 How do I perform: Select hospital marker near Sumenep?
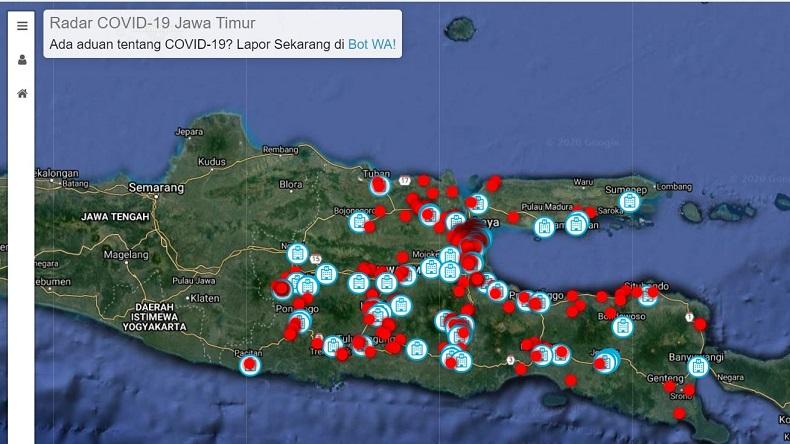point(629,201)
